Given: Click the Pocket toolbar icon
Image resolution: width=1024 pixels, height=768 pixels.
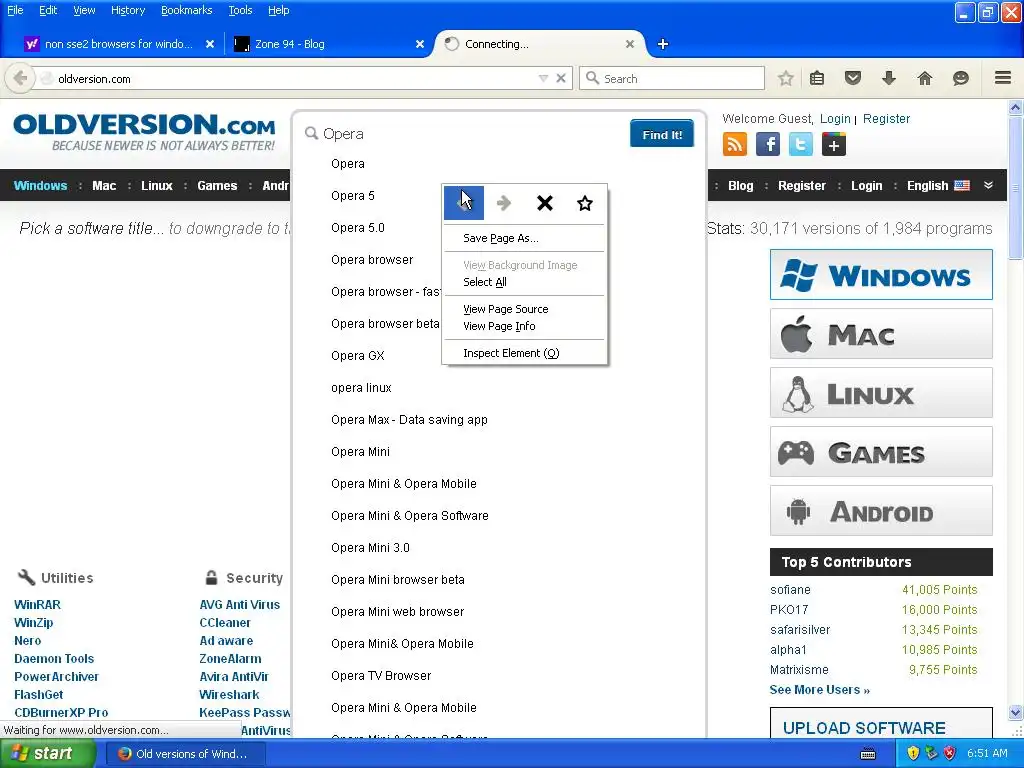Looking at the screenshot, I should 853,78.
